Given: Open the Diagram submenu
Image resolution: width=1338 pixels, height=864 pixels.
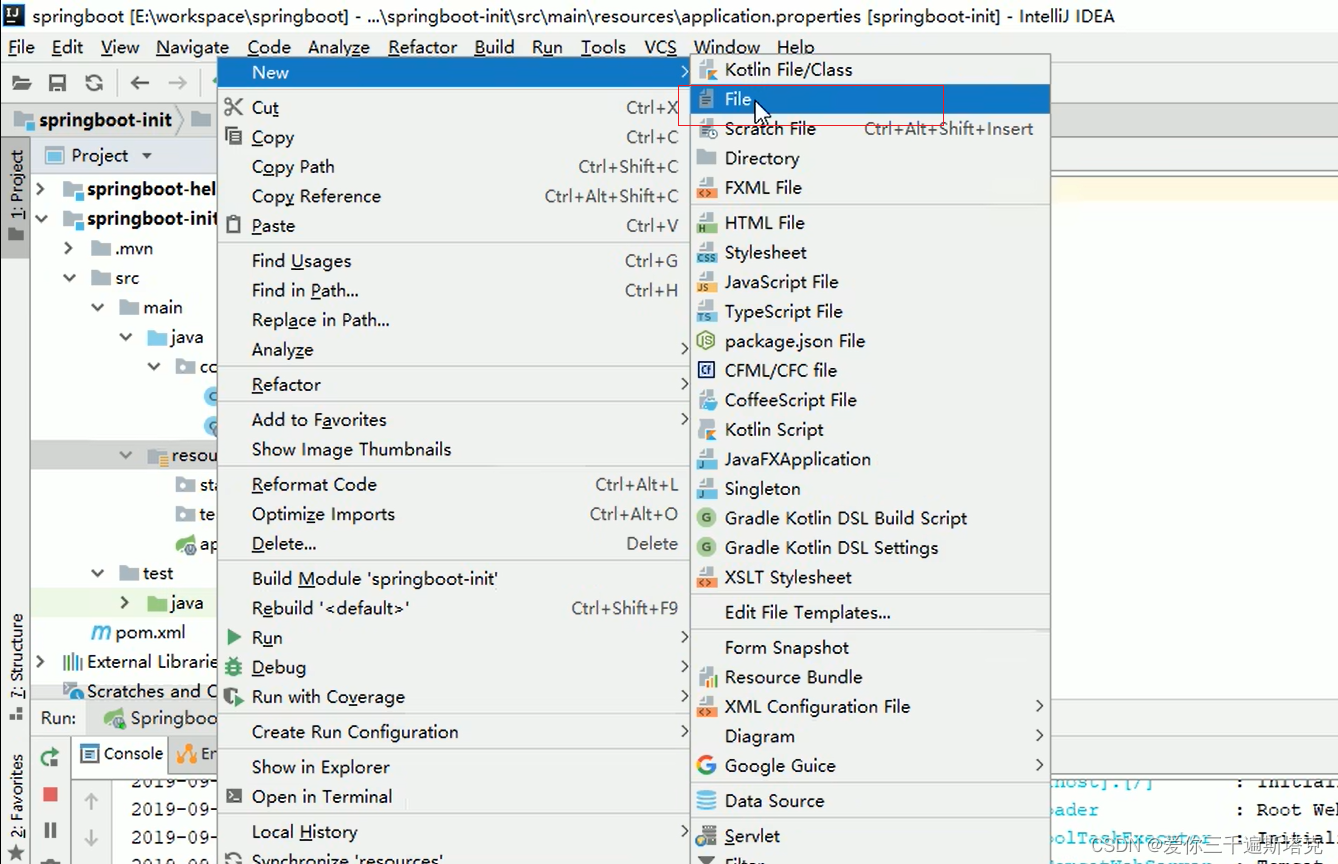Looking at the screenshot, I should [870, 736].
